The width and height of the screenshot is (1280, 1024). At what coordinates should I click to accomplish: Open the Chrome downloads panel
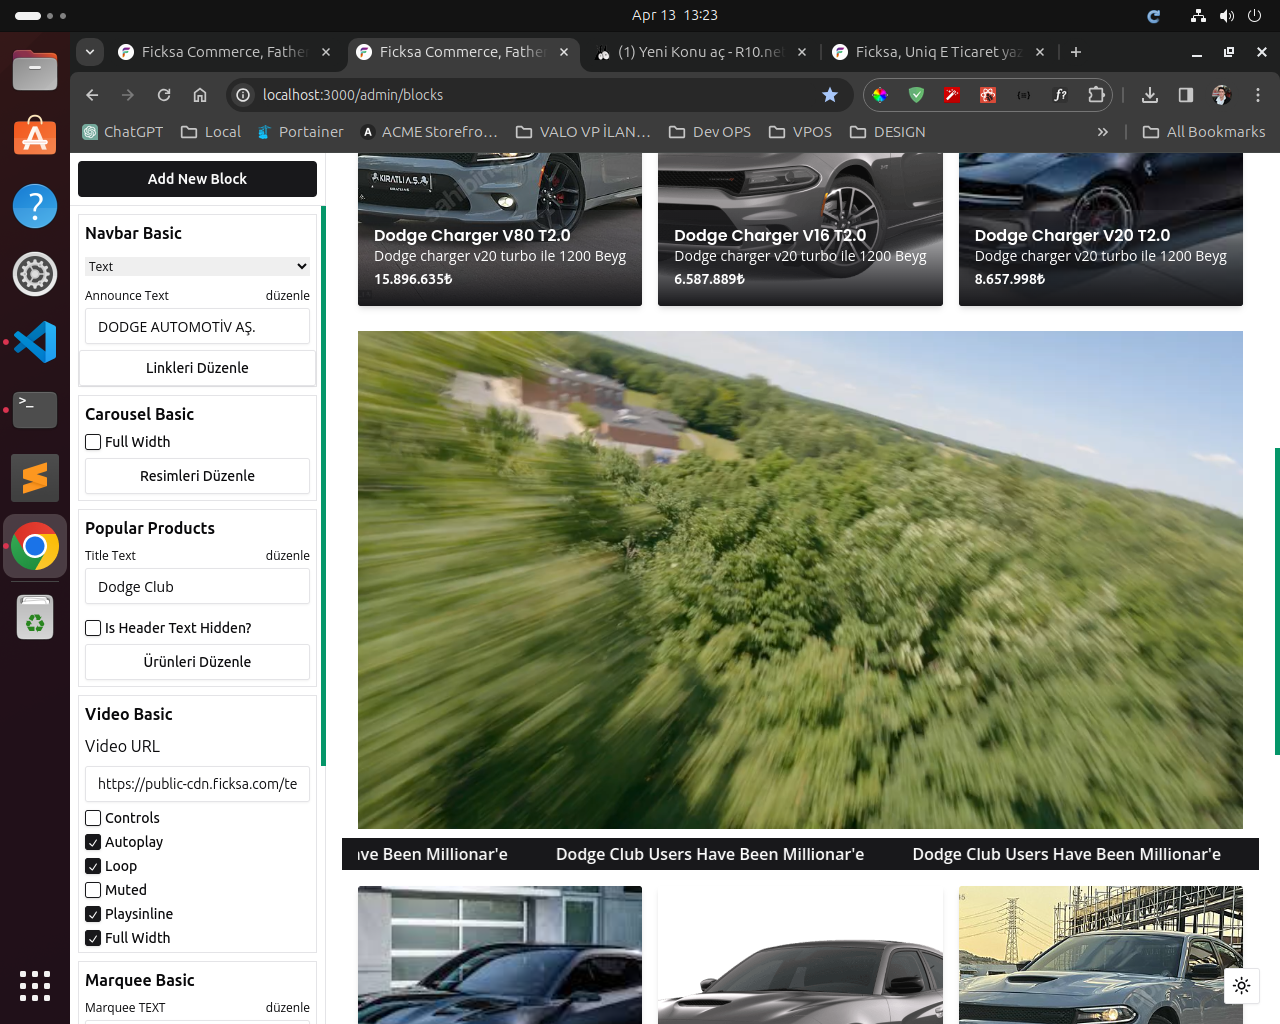(1150, 95)
